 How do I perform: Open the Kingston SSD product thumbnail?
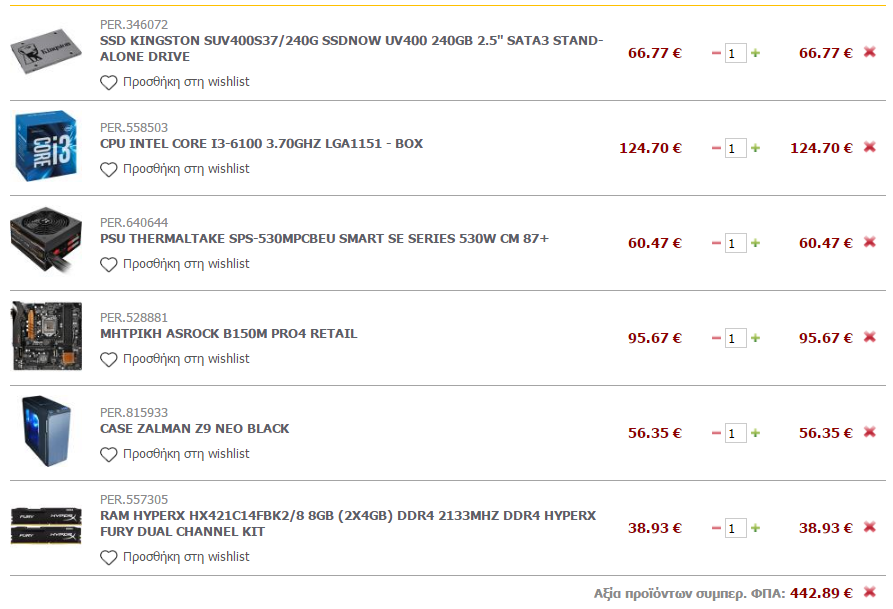tap(46, 51)
